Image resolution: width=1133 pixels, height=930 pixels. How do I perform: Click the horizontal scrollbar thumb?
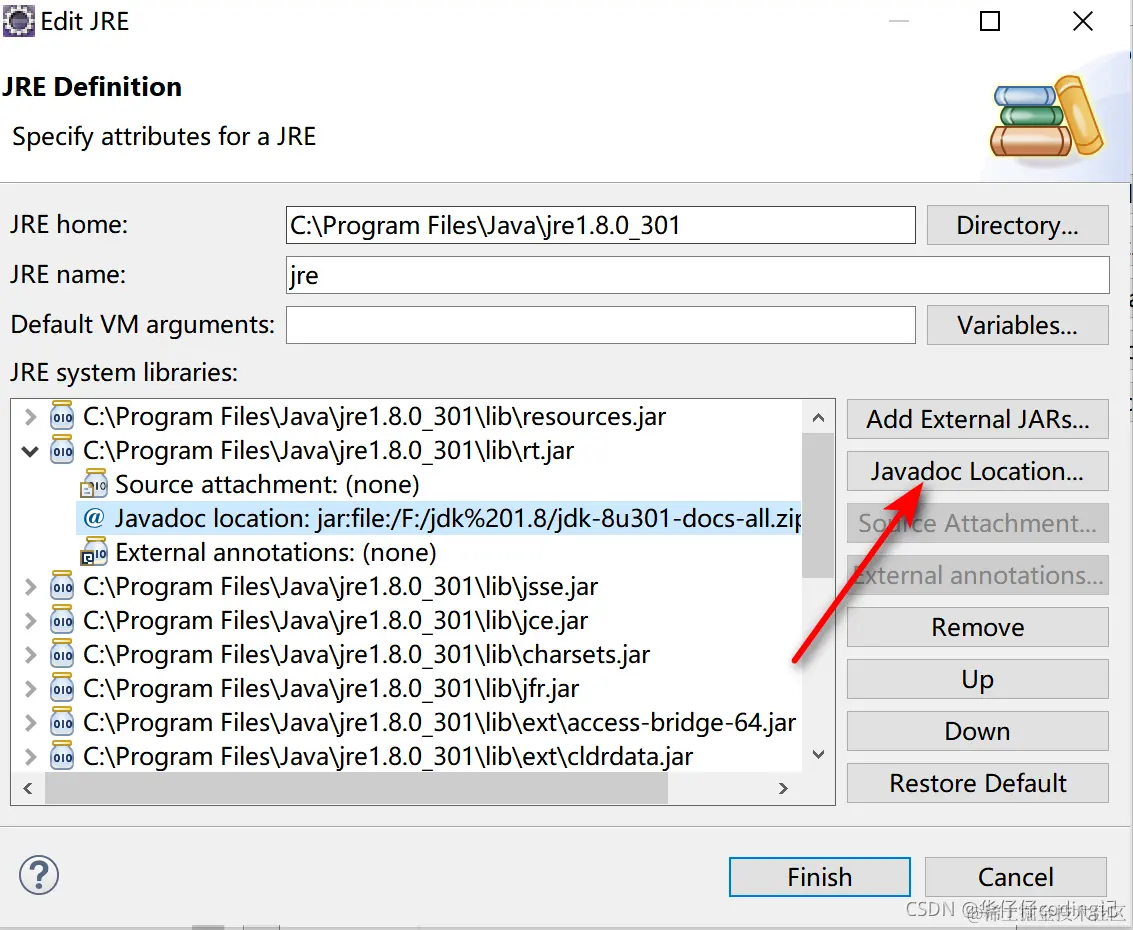tap(356, 788)
